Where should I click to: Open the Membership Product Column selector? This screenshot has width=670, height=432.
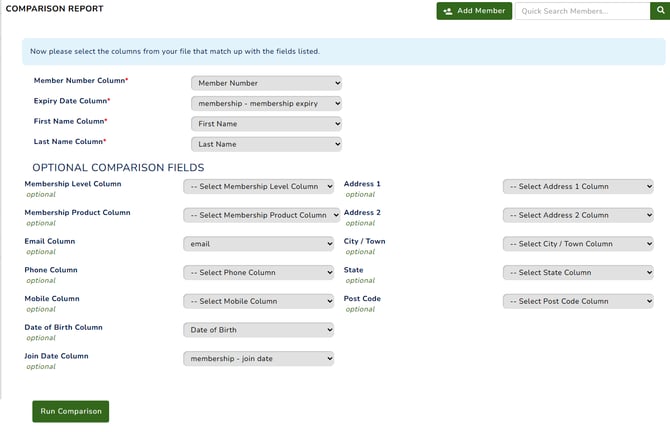tap(258, 215)
